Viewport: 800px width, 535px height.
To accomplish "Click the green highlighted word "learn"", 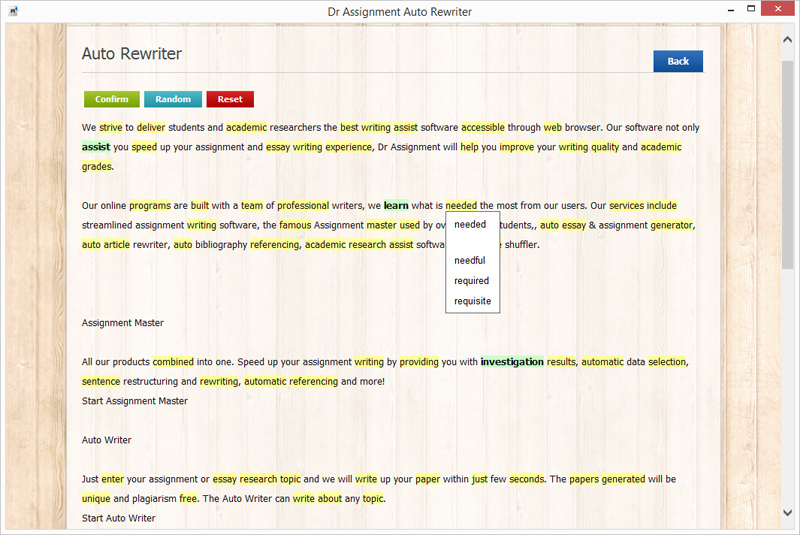I will tap(396, 206).
